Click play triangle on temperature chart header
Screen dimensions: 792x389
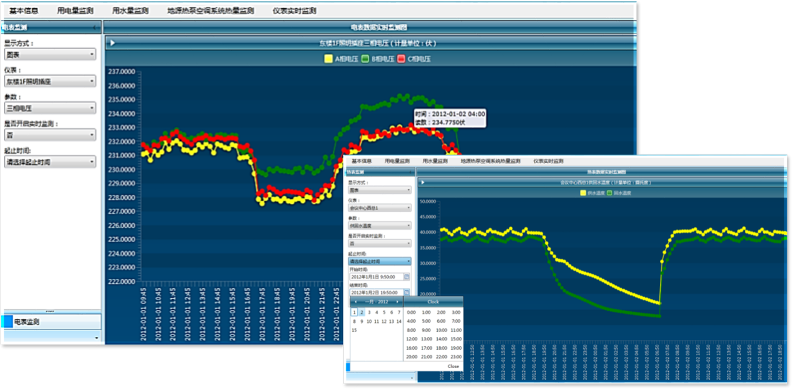[422, 182]
